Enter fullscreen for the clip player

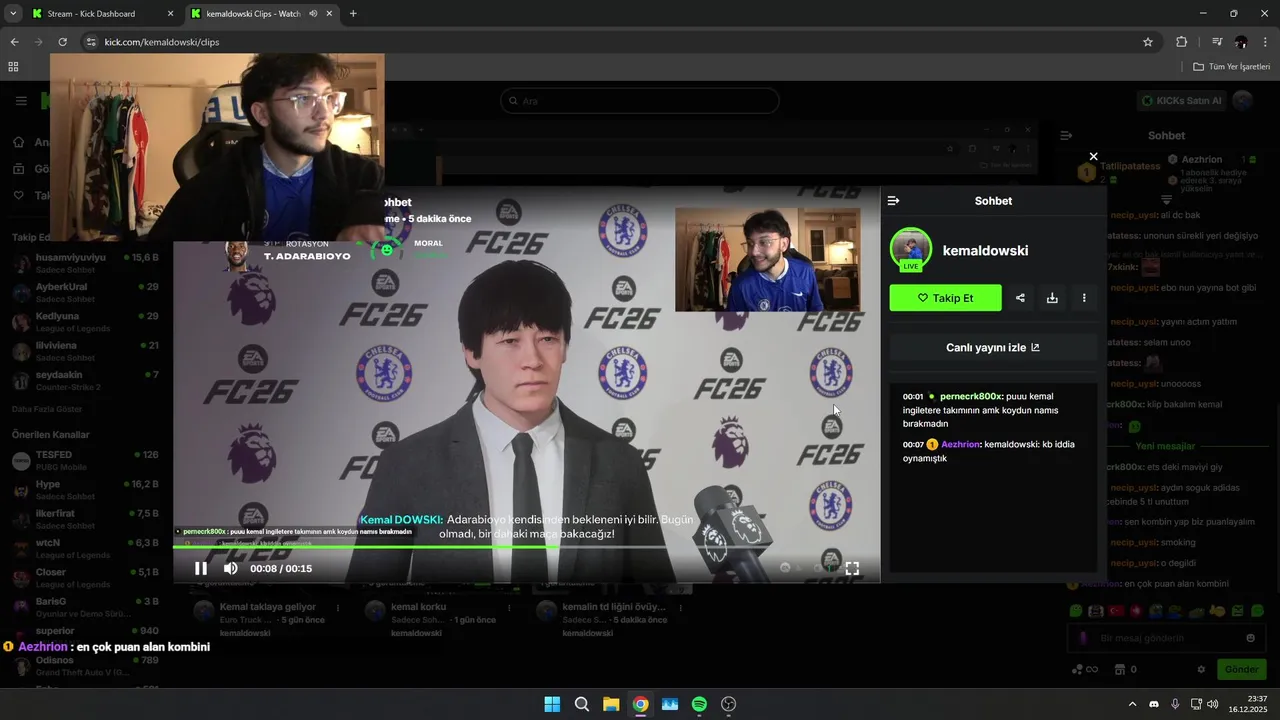[x=852, y=568]
